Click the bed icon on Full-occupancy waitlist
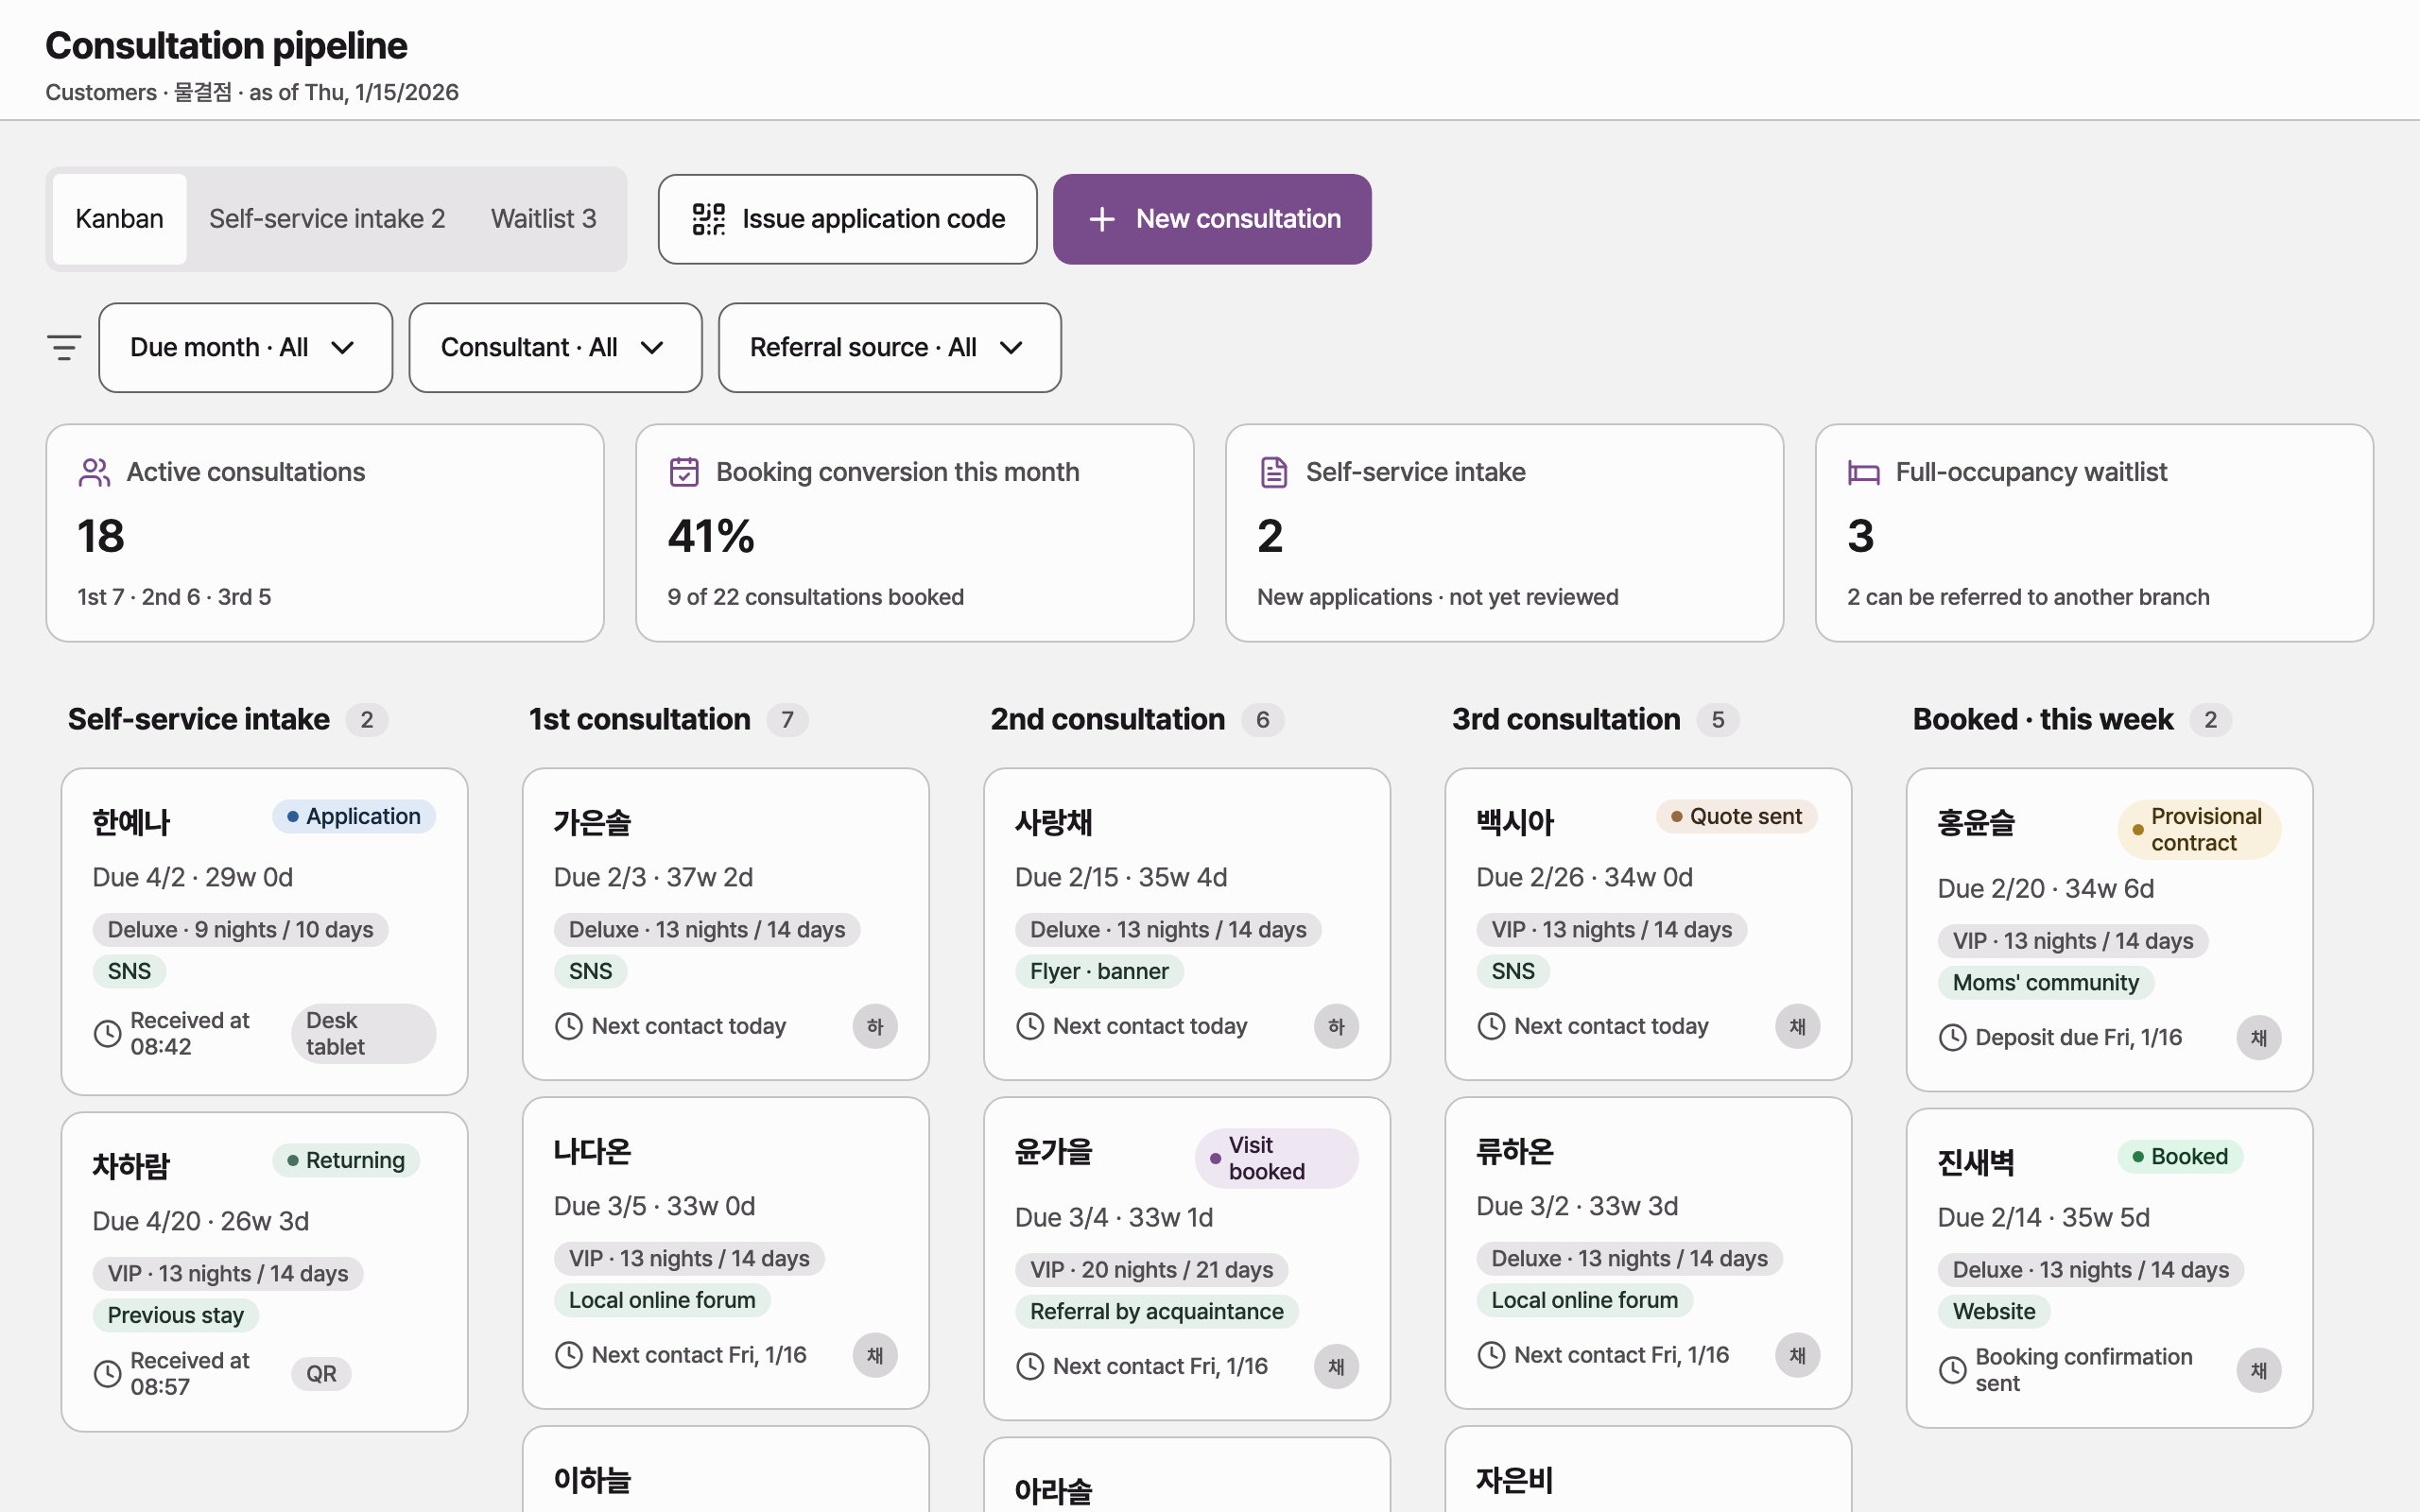2420x1512 pixels. tap(1864, 472)
